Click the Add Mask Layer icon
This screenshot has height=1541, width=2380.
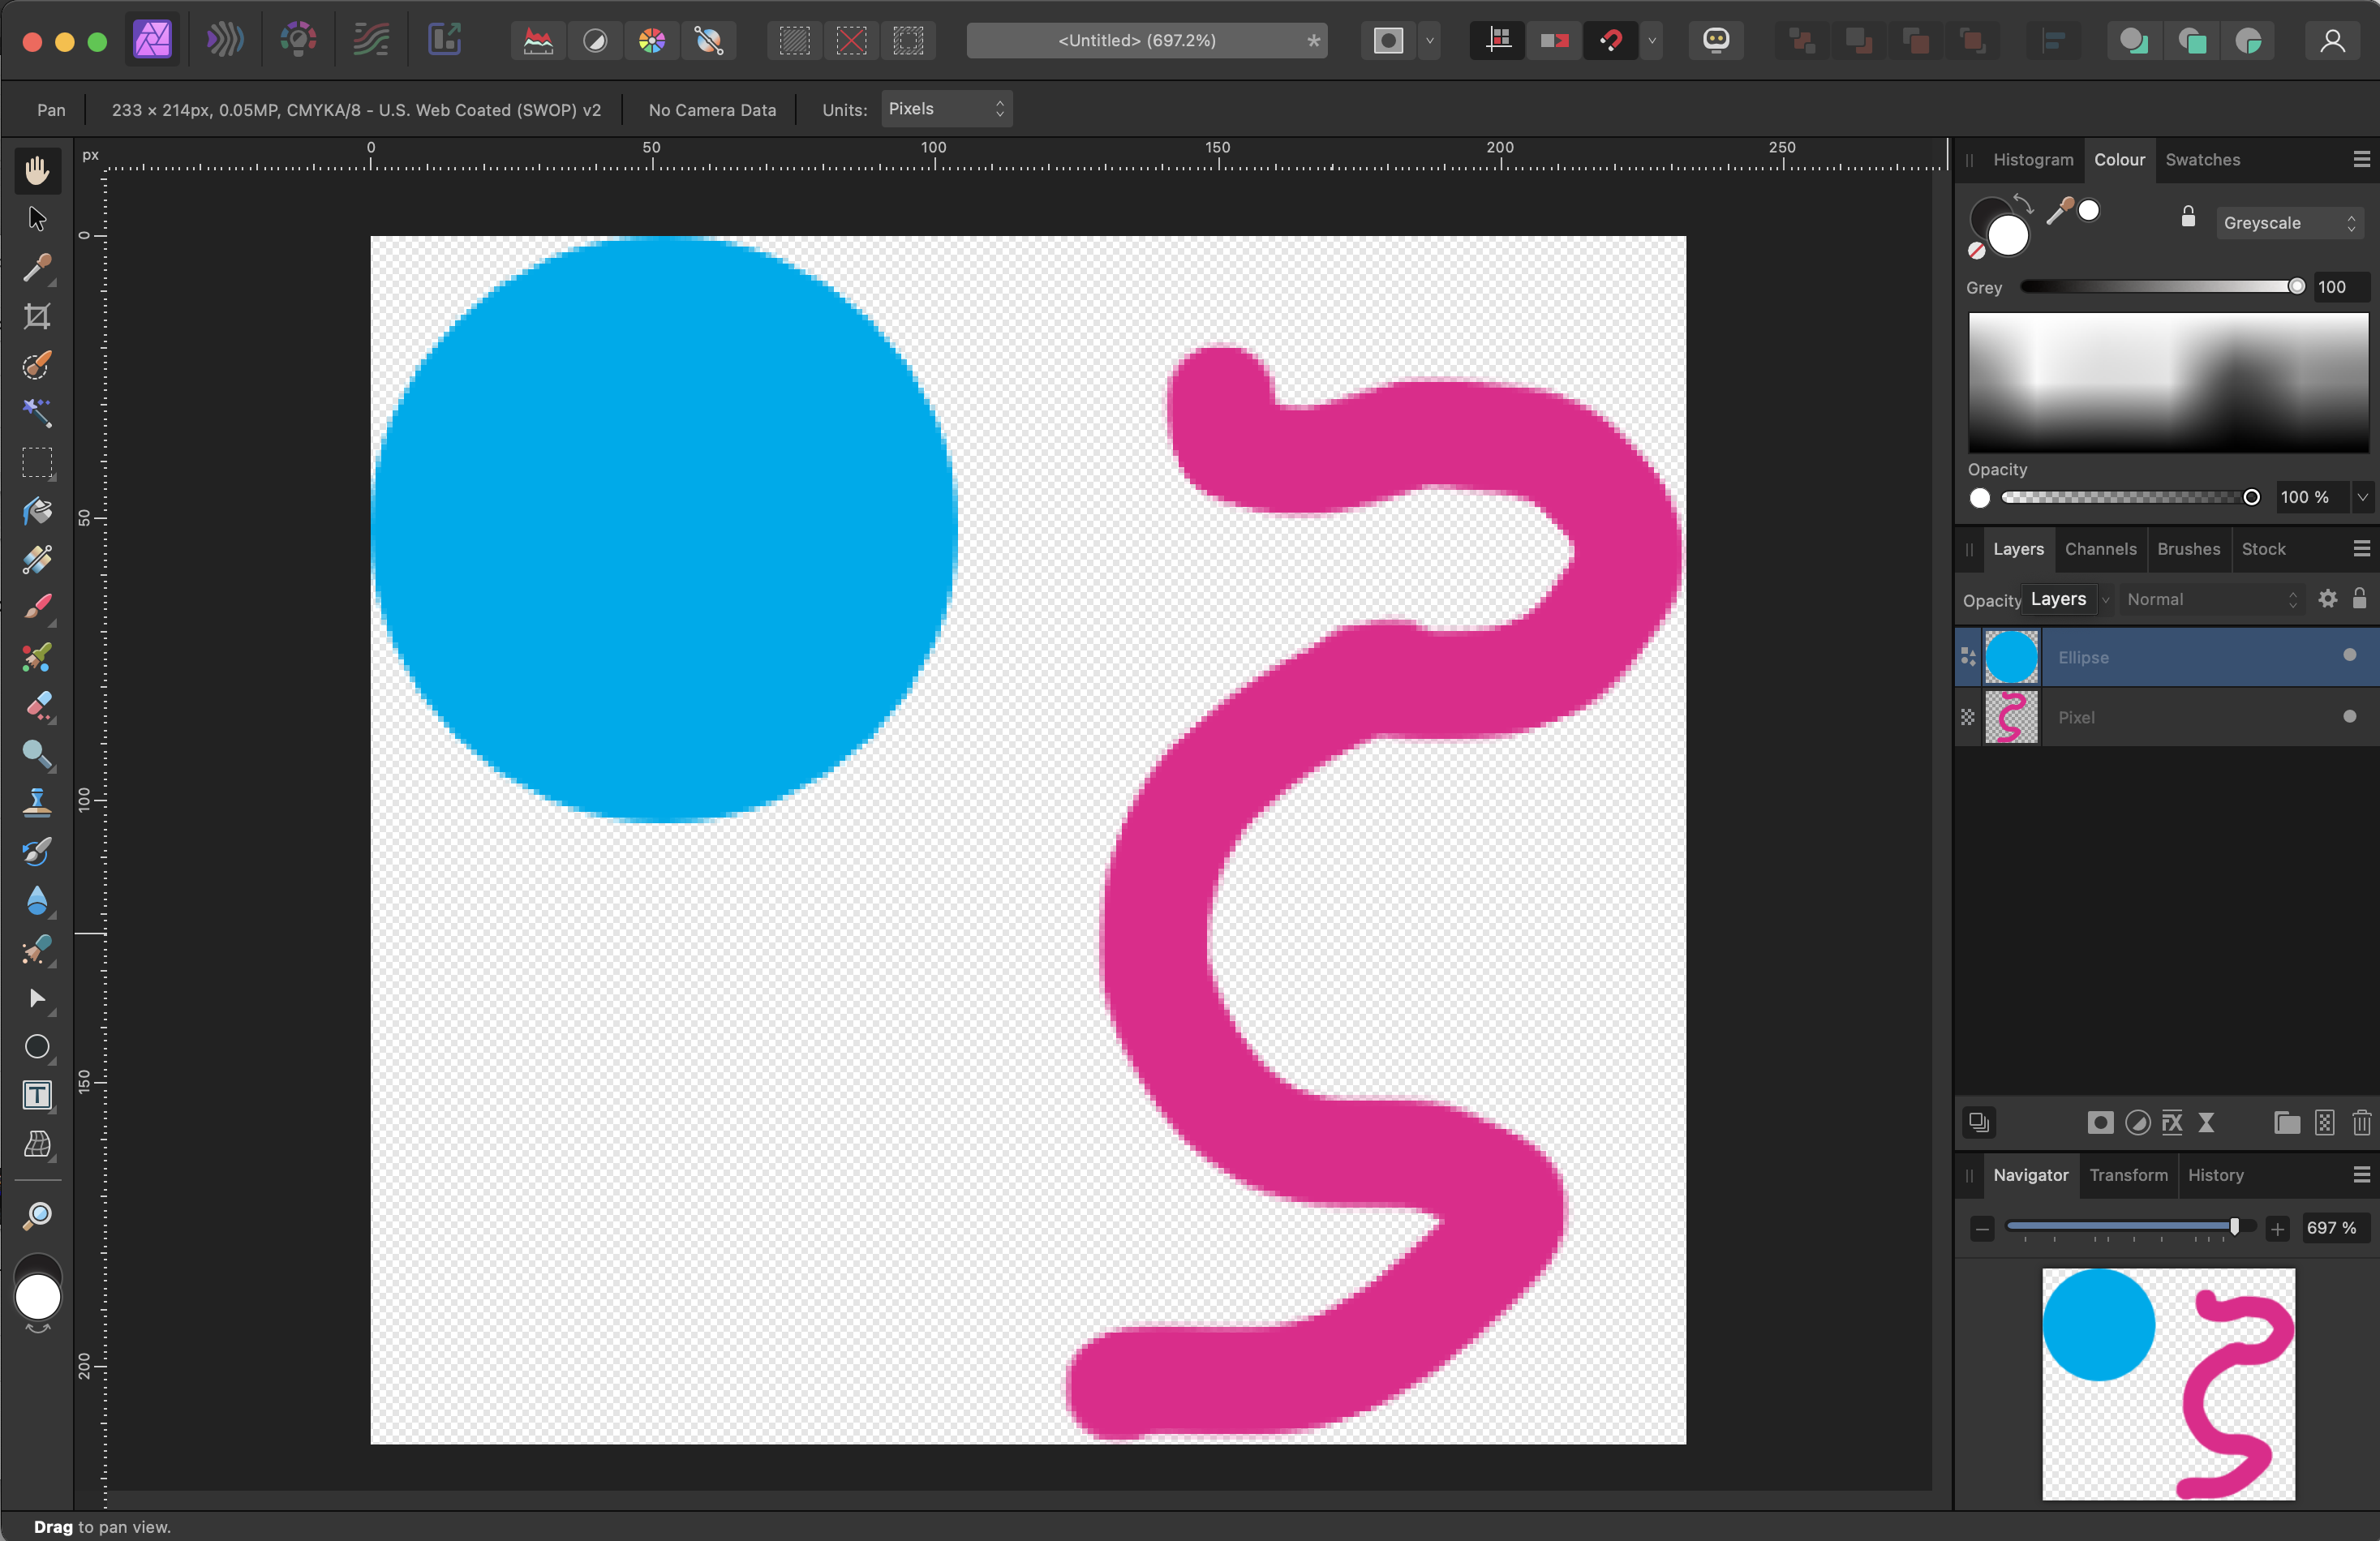point(2100,1123)
